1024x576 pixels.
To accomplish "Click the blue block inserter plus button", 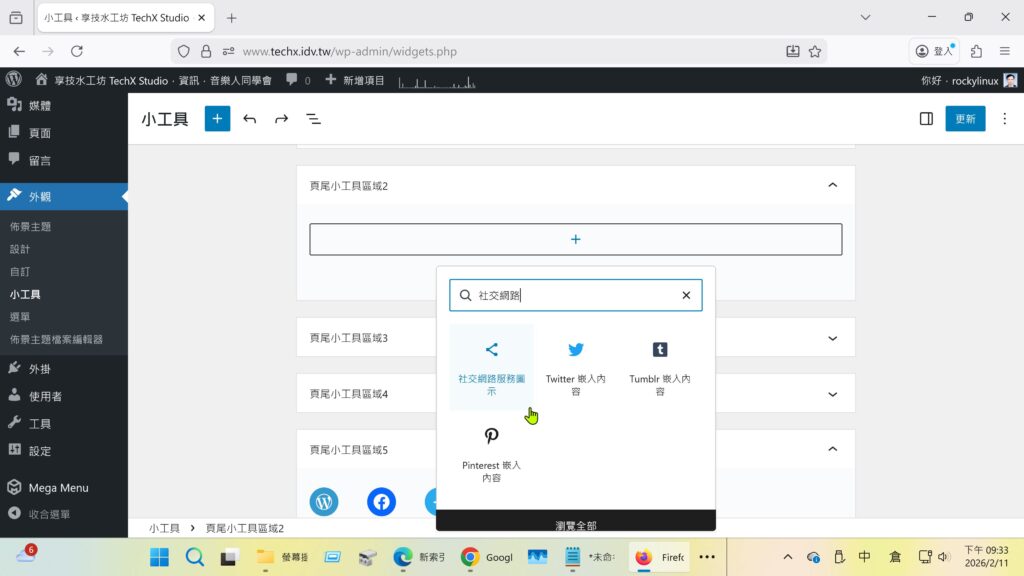I will click(x=217, y=119).
